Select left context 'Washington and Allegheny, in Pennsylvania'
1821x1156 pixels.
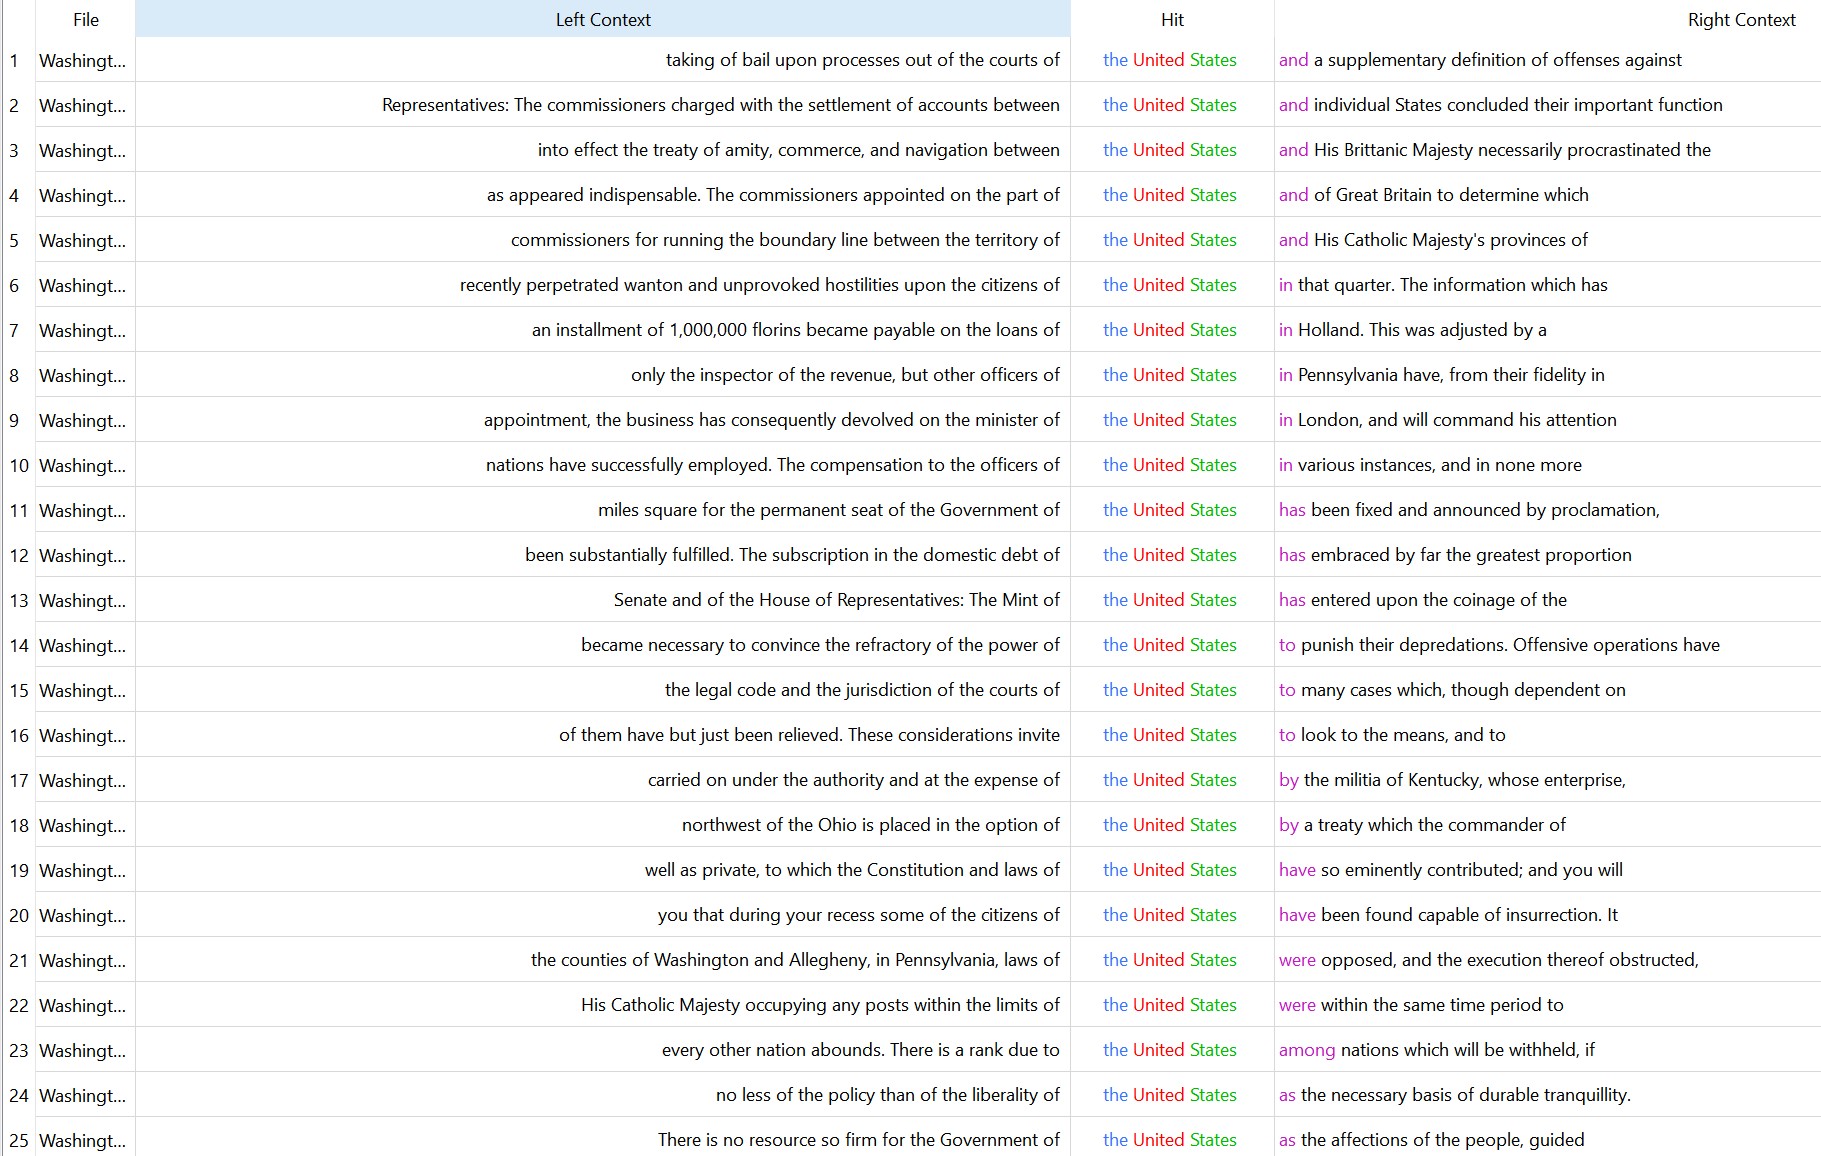[x=795, y=960]
